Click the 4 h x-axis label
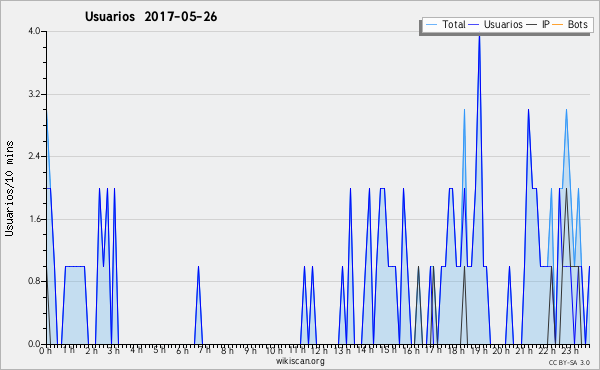The image size is (600, 370). [x=136, y=350]
